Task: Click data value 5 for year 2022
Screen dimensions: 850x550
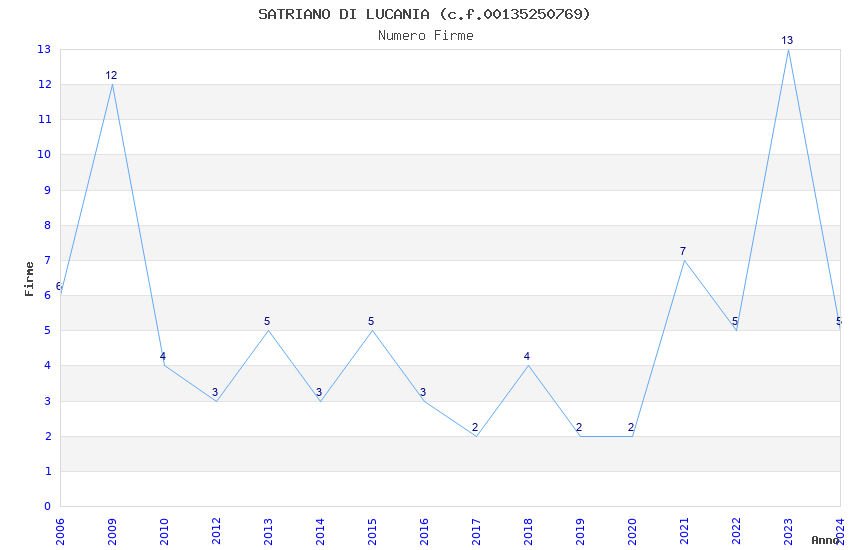Action: click(735, 321)
